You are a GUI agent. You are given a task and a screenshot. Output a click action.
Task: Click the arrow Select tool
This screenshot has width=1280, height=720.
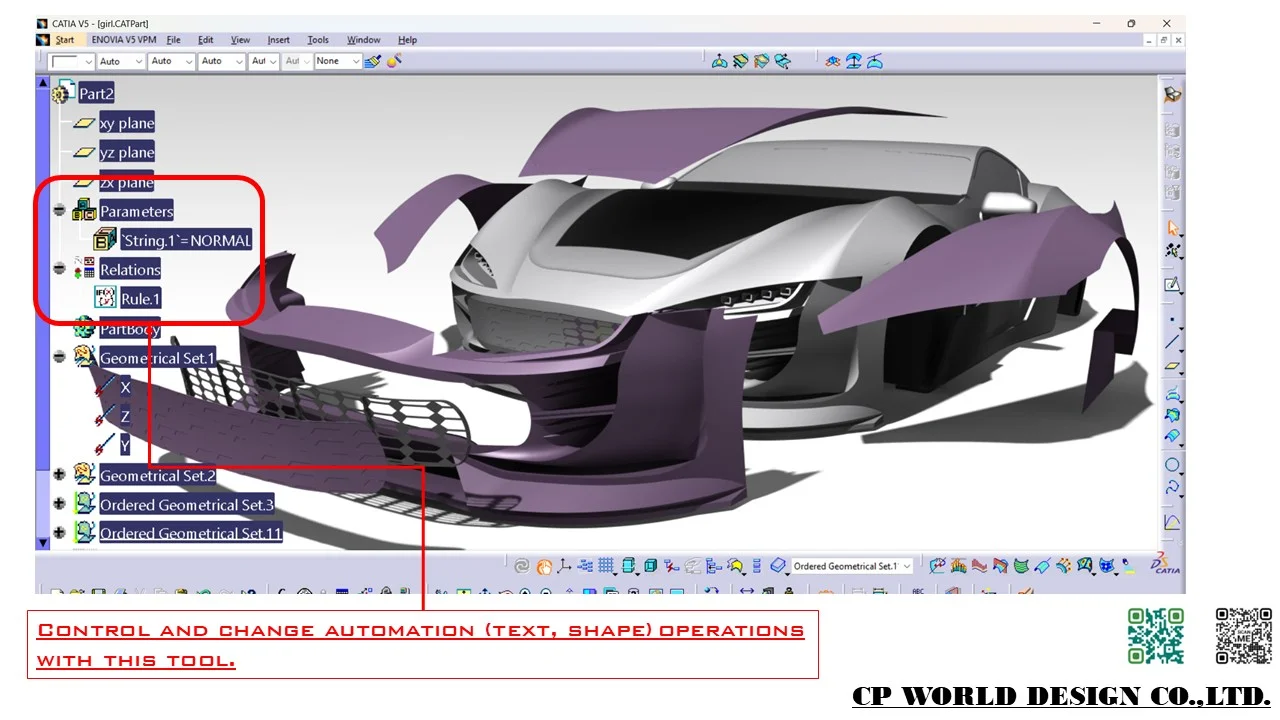click(x=1172, y=229)
